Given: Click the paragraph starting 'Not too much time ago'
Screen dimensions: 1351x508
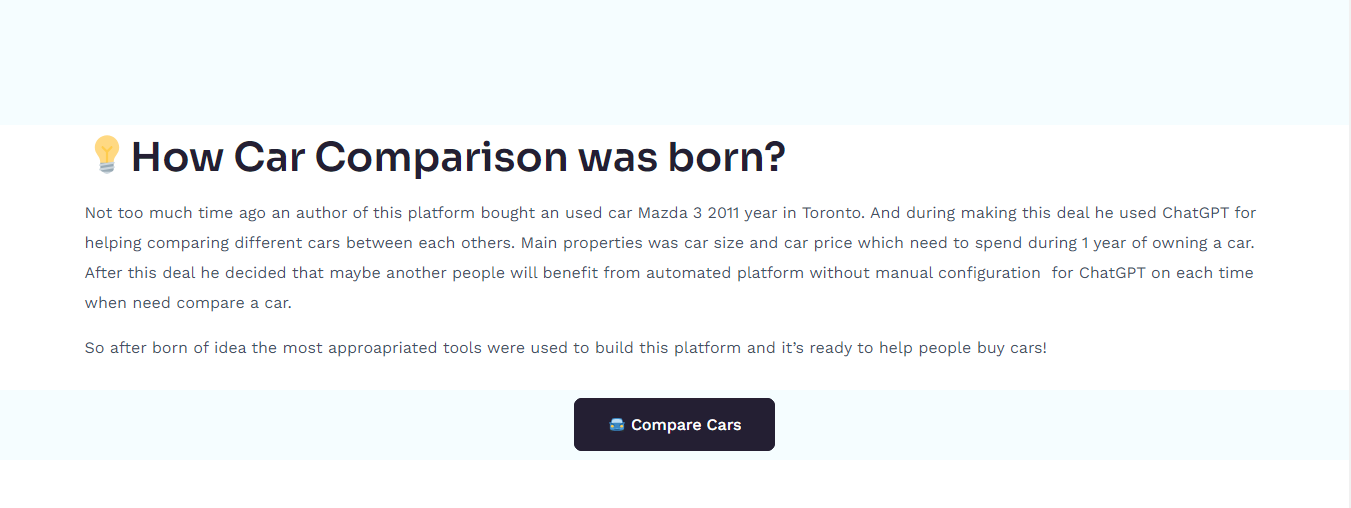Looking at the screenshot, I should [x=671, y=258].
